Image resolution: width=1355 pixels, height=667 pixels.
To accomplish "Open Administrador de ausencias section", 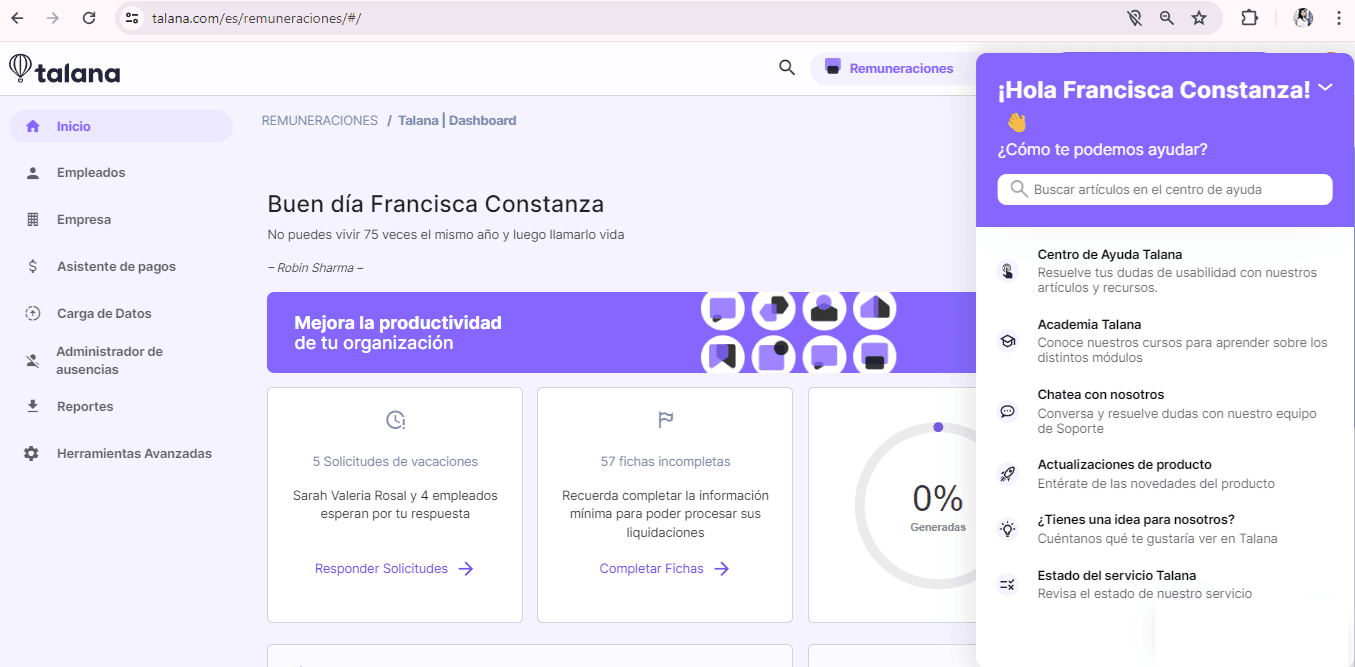I will [109, 361].
